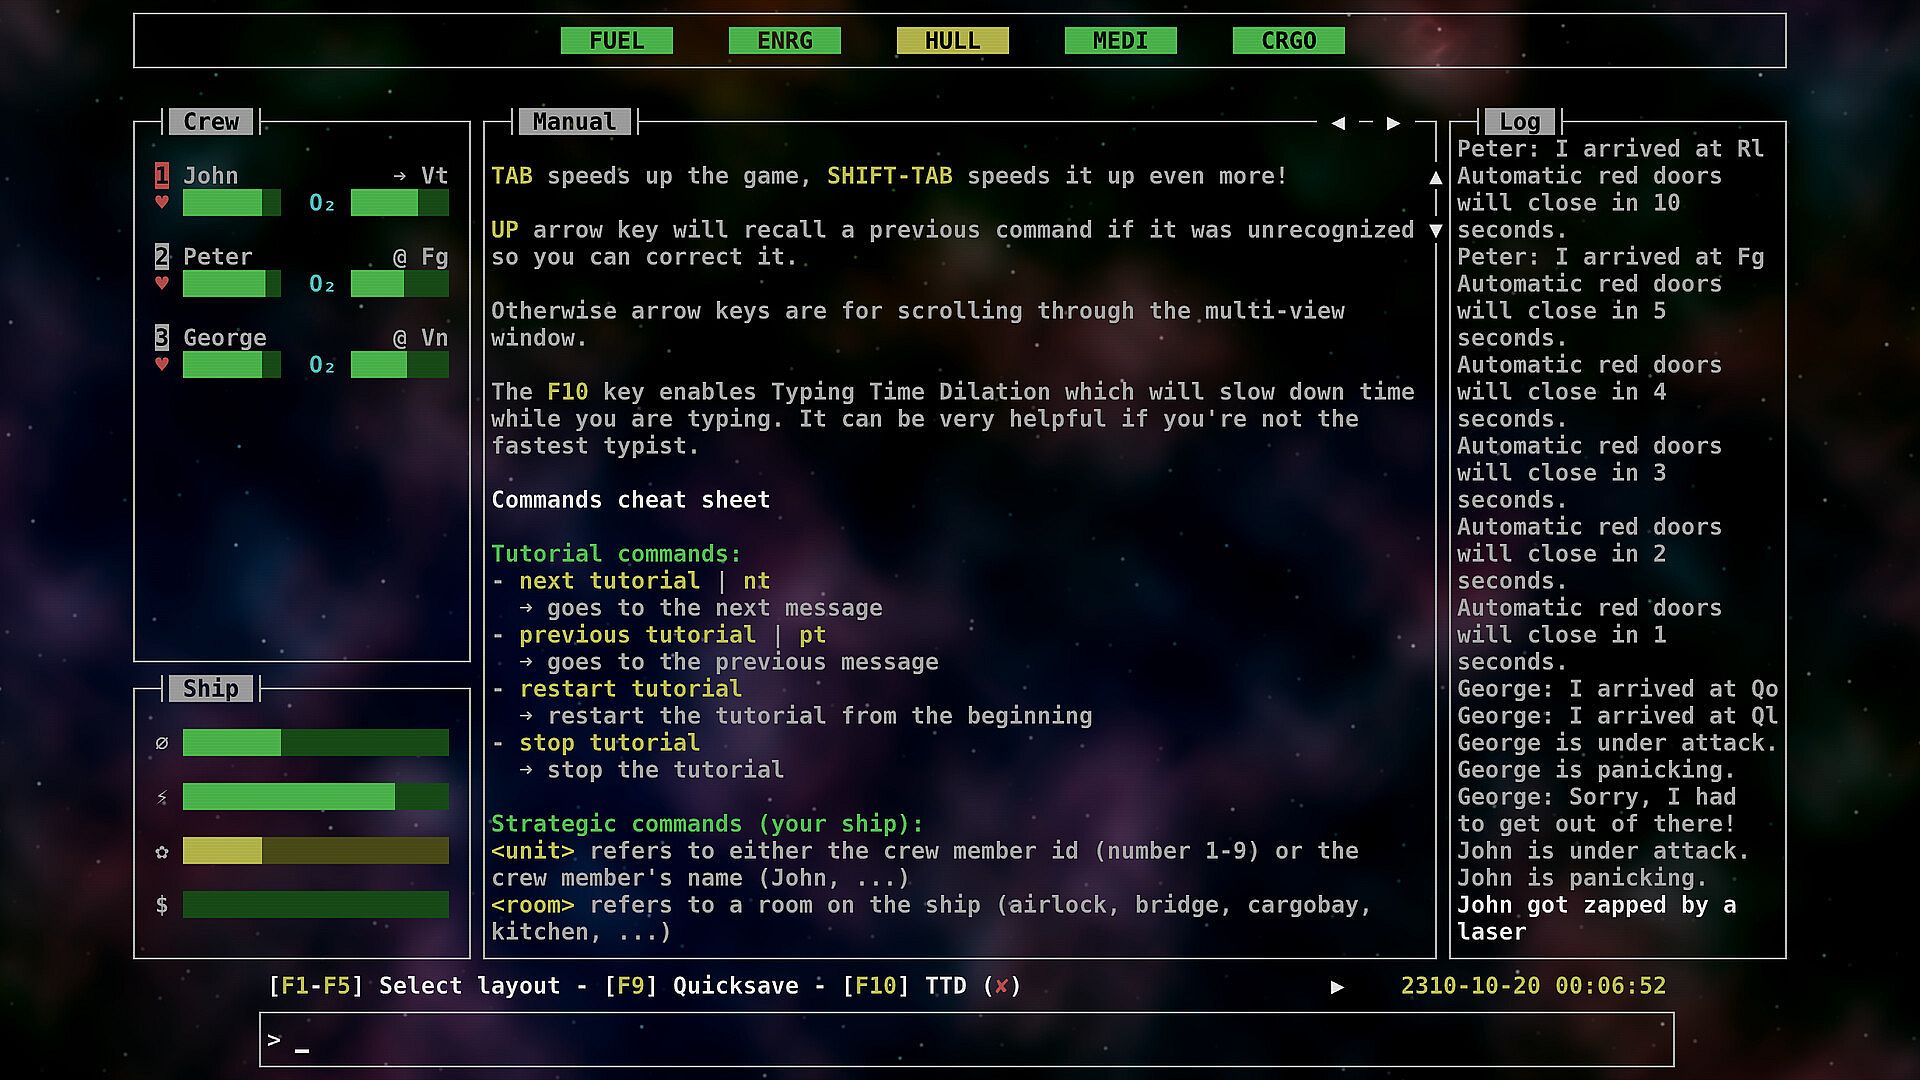This screenshot has height=1080, width=1920.
Task: Click the ship fuel ∅ icon
Action: tap(161, 743)
